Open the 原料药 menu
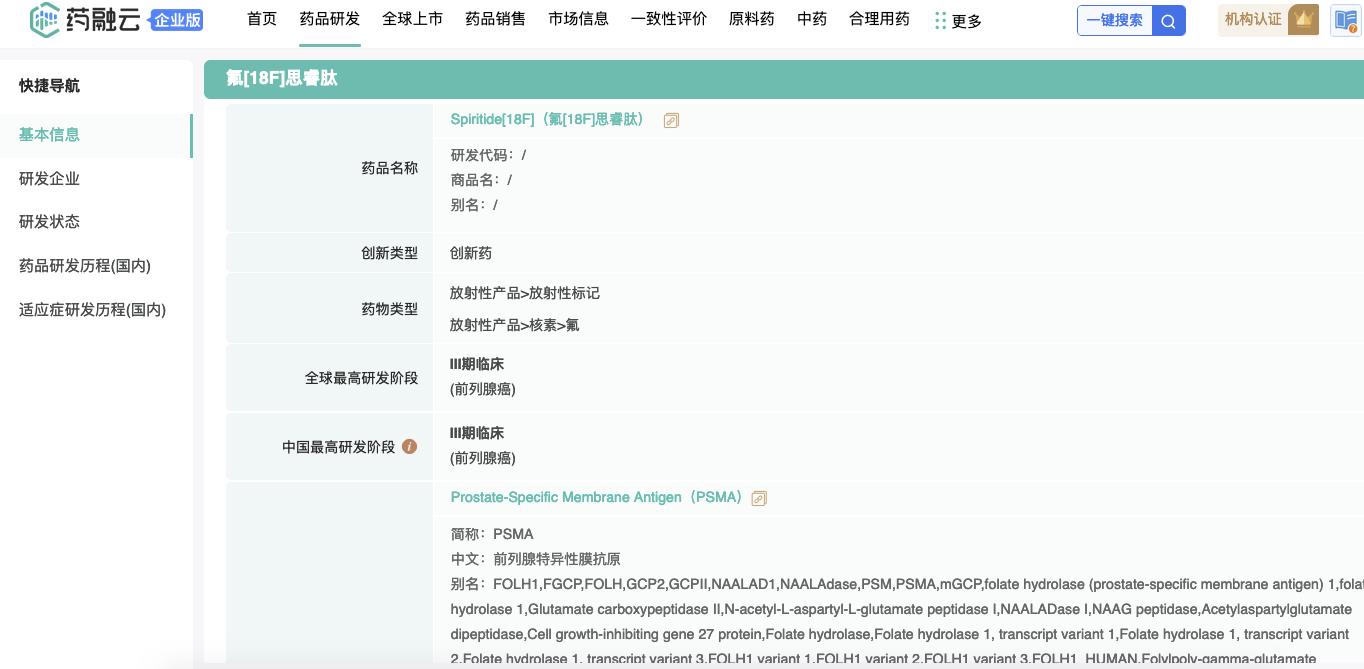This screenshot has width=1364, height=669. pyautogui.click(x=752, y=19)
